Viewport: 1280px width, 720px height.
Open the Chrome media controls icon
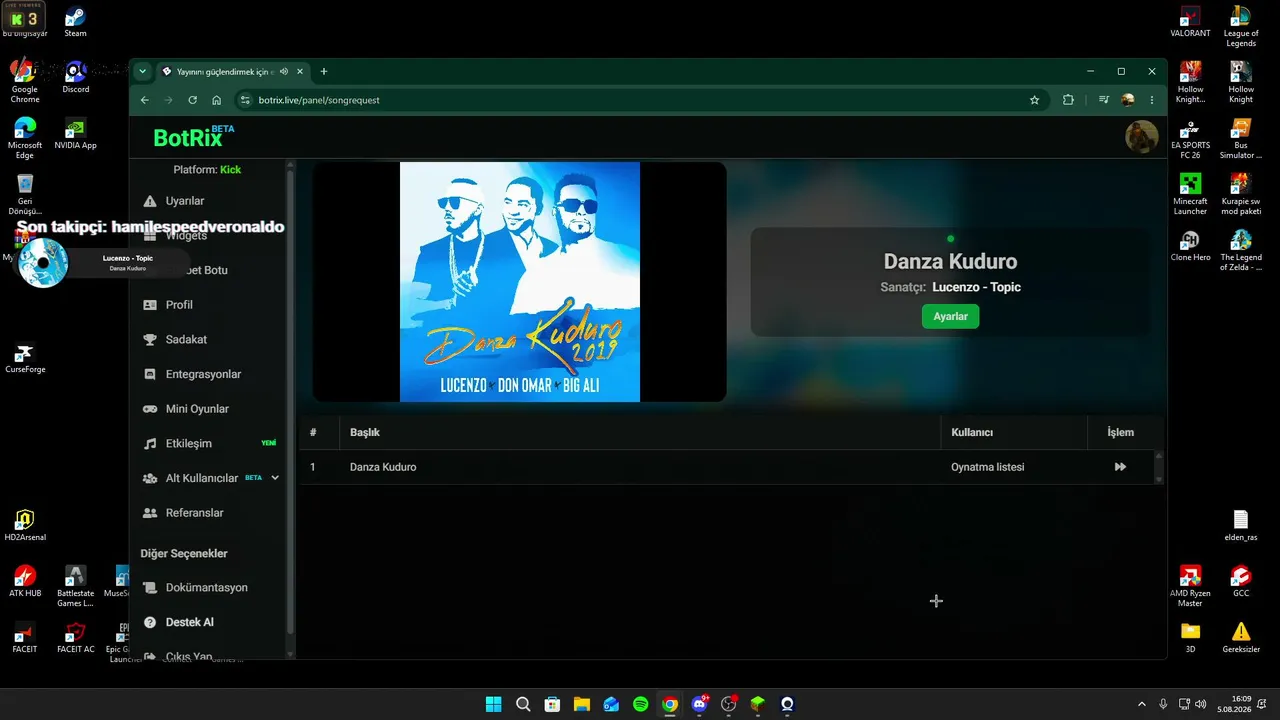[x=1103, y=100]
